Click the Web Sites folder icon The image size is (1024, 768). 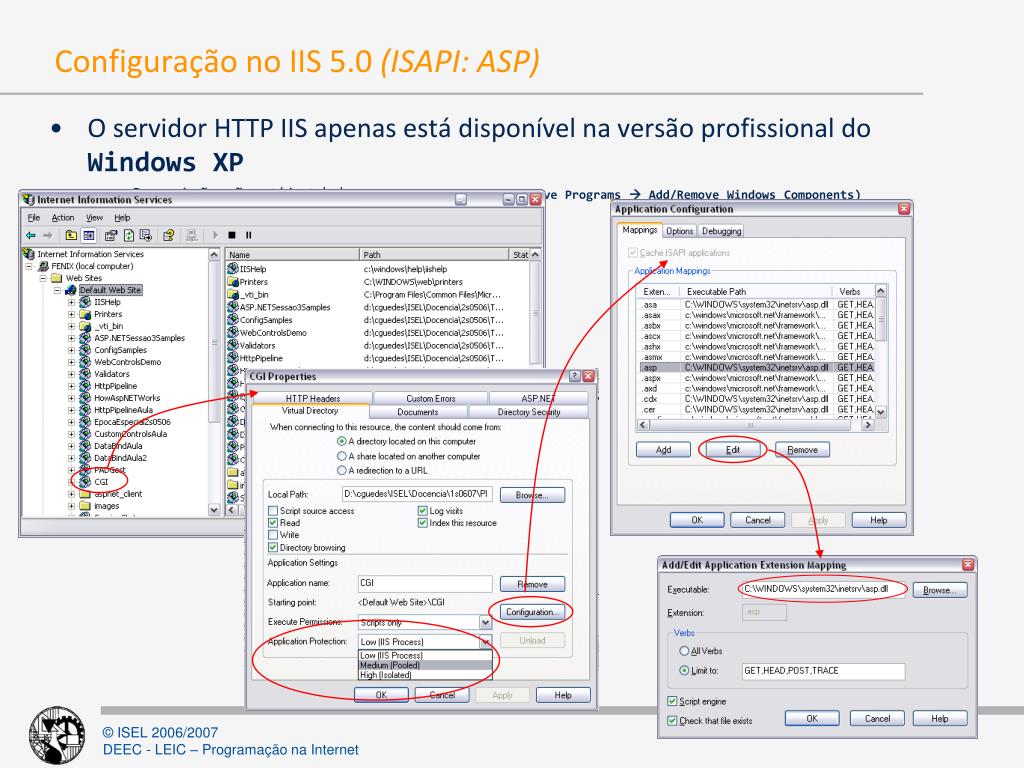[57, 278]
